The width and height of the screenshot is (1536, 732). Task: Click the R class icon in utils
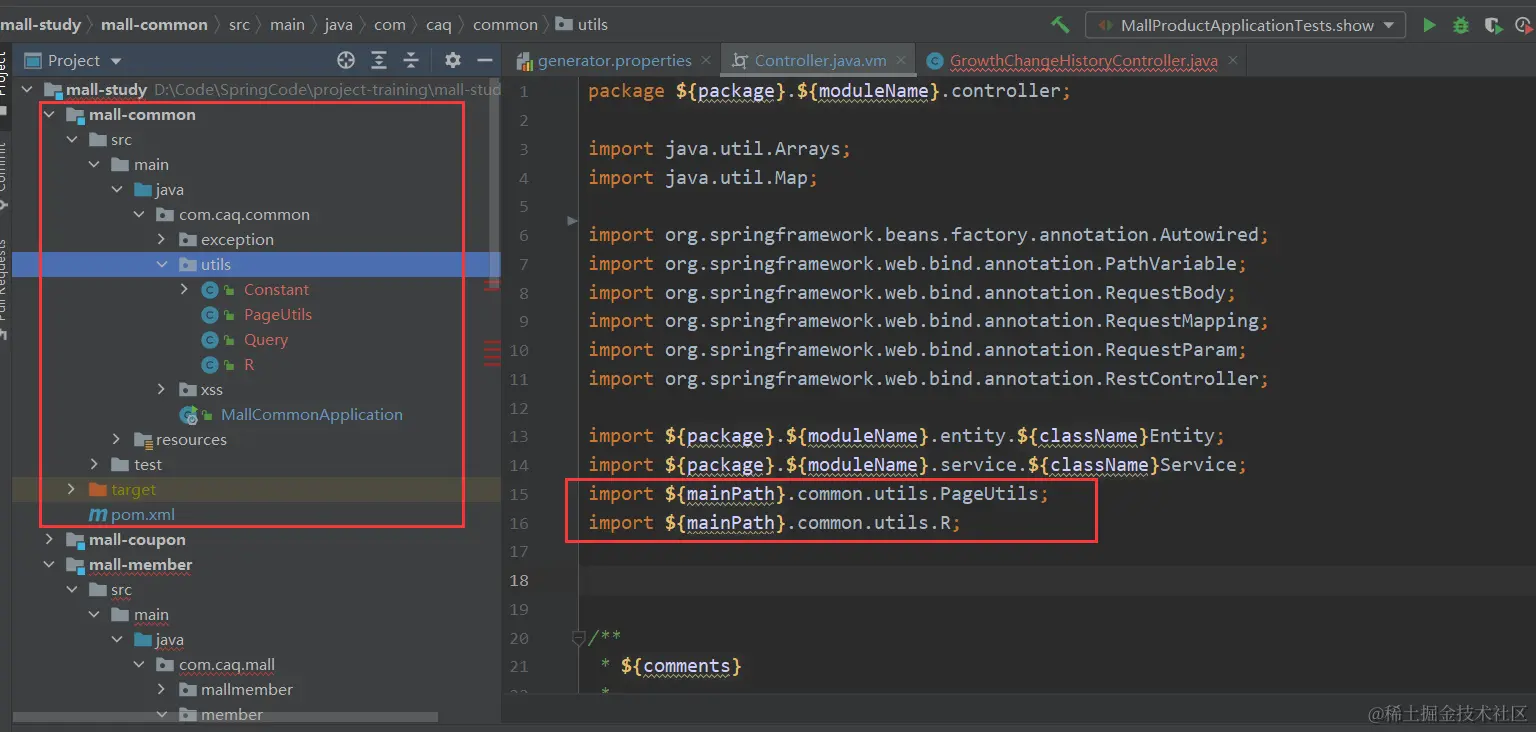[210, 365]
